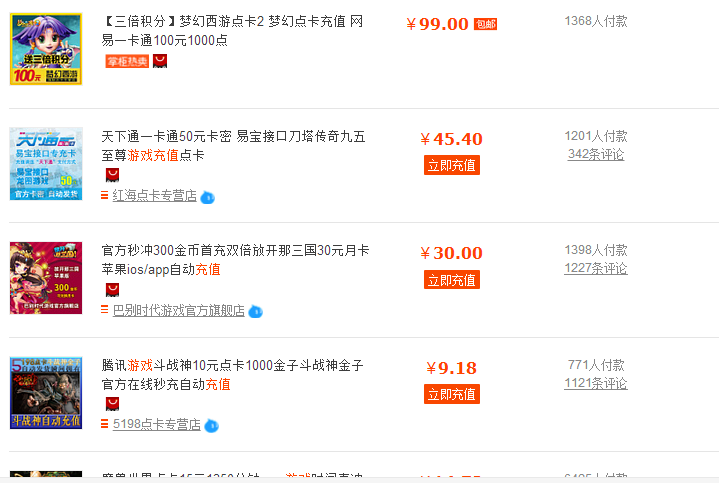
Task: Click the Tmall icon under 斗战神 listing
Action: (x=112, y=404)
